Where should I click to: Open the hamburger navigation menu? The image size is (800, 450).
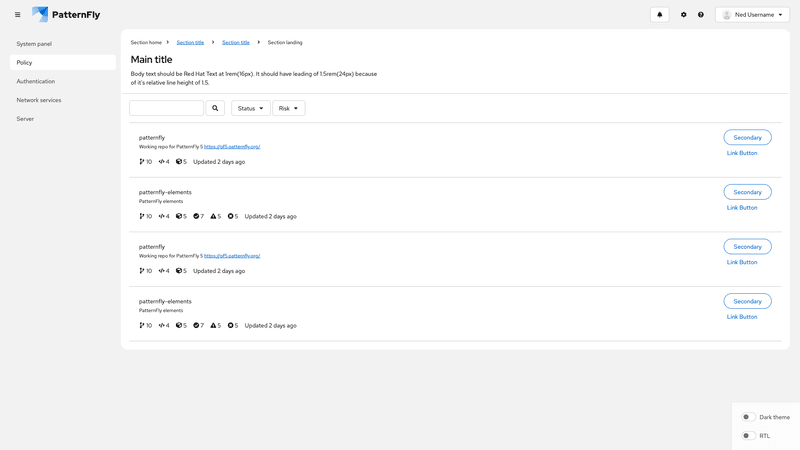17,15
